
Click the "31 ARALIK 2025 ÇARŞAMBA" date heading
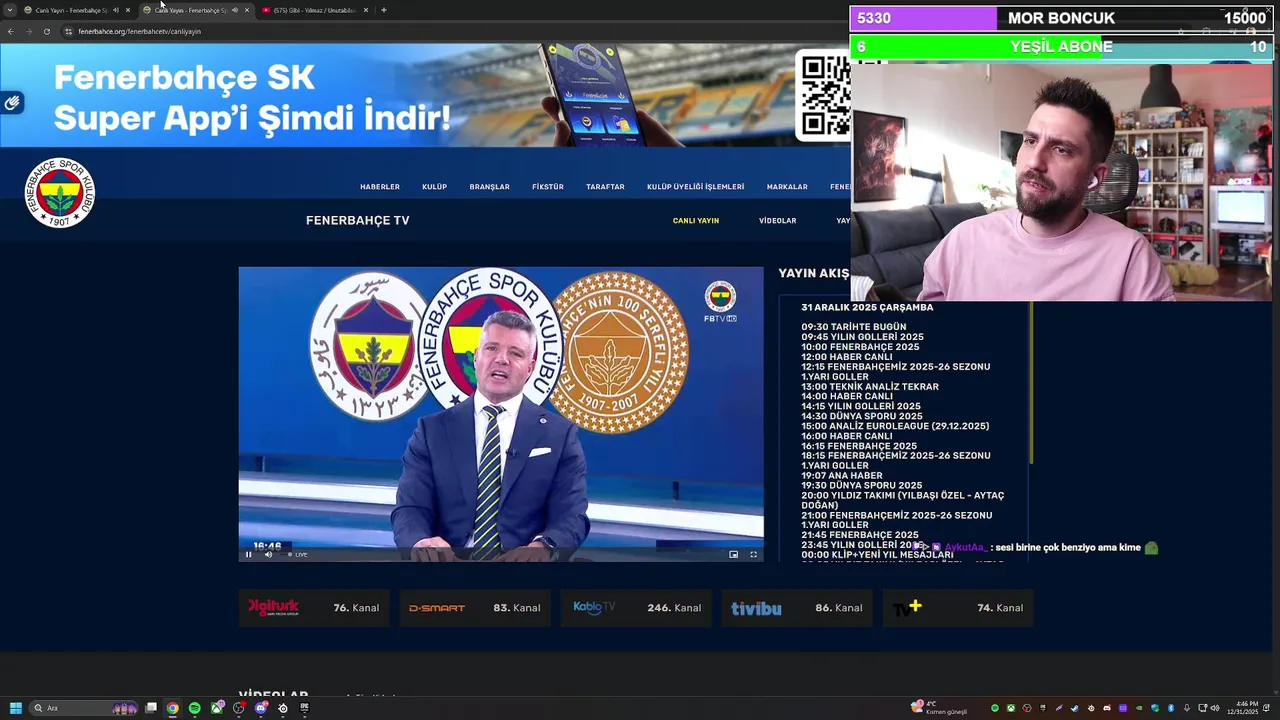(x=867, y=308)
